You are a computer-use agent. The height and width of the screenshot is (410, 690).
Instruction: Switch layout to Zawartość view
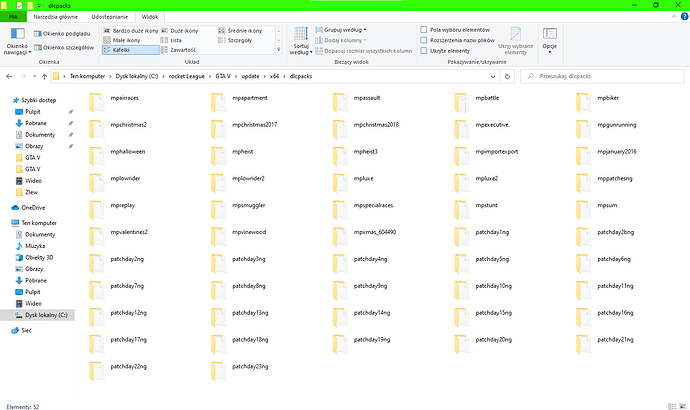click(x=178, y=50)
